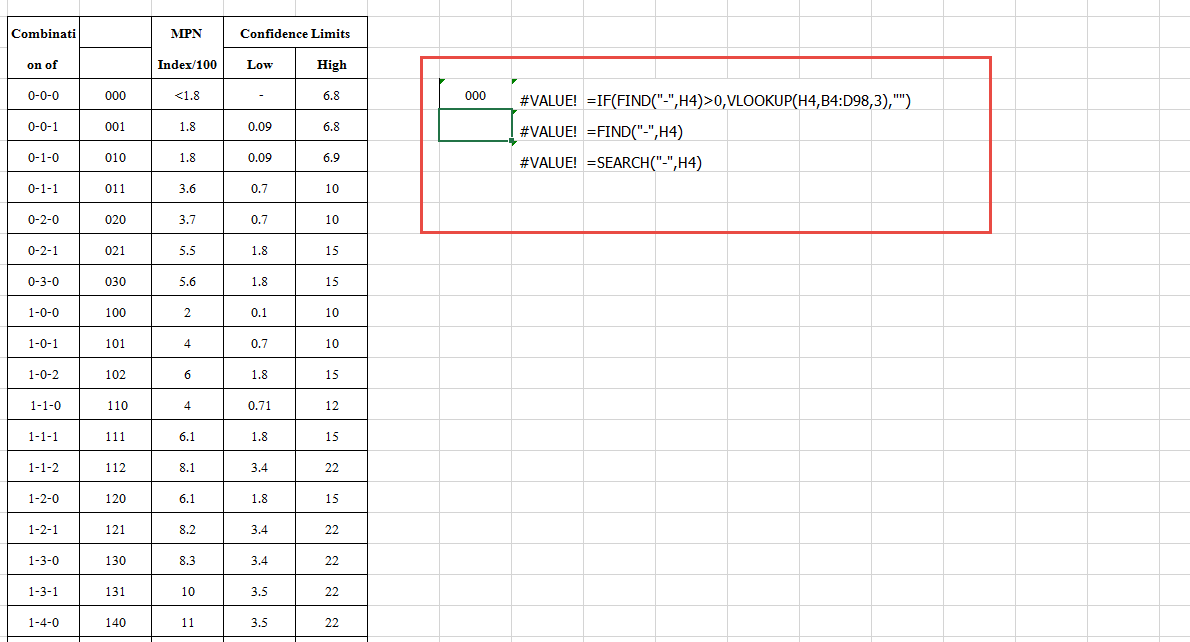Select the MPN value 3.6
The width and height of the screenshot is (1190, 642).
point(187,189)
